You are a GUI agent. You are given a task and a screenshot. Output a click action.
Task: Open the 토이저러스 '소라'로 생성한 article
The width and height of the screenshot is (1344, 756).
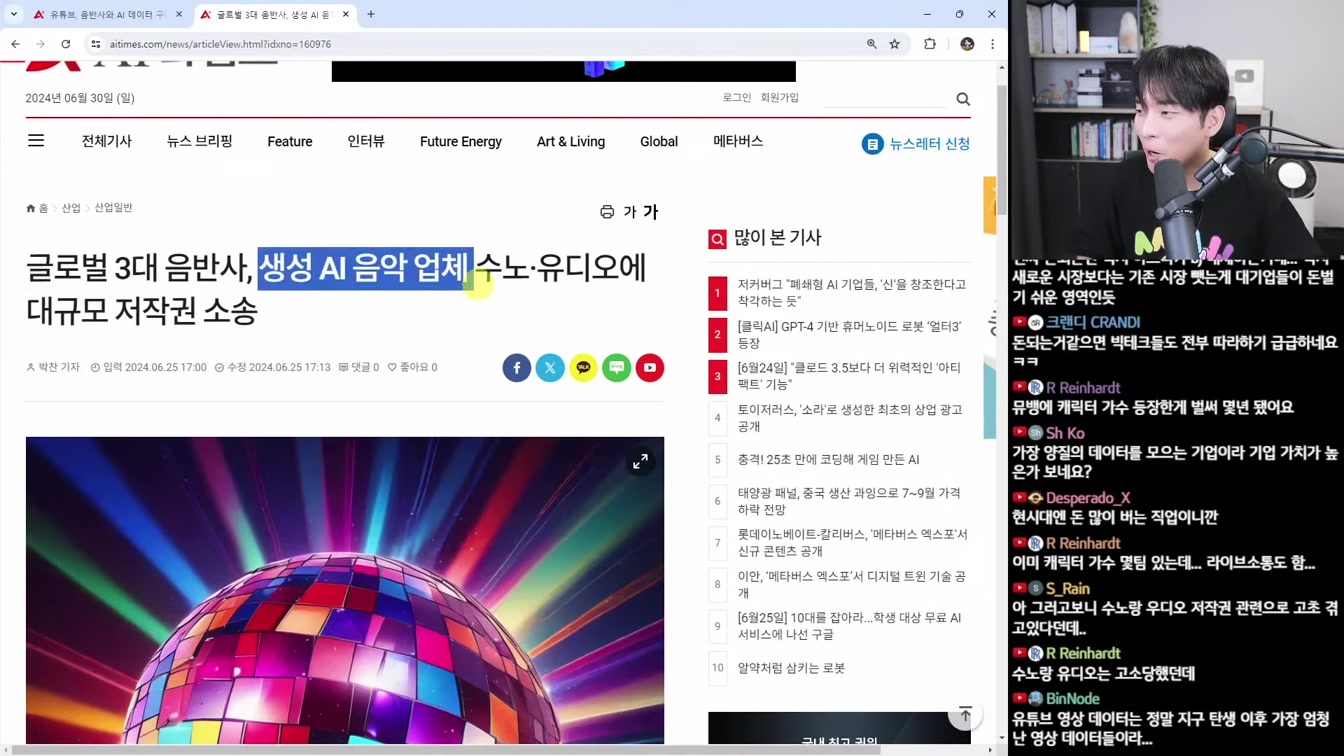850,418
